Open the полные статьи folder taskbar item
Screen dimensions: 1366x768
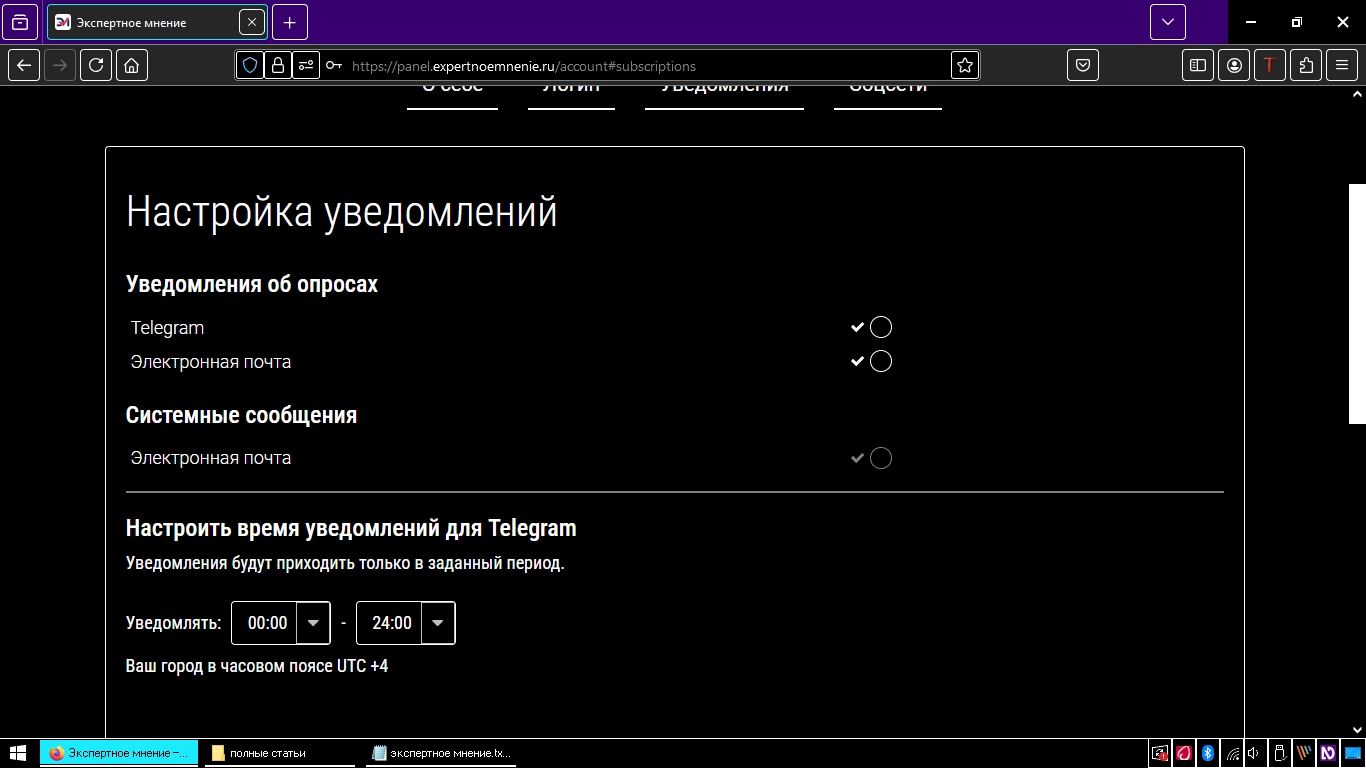coord(280,753)
